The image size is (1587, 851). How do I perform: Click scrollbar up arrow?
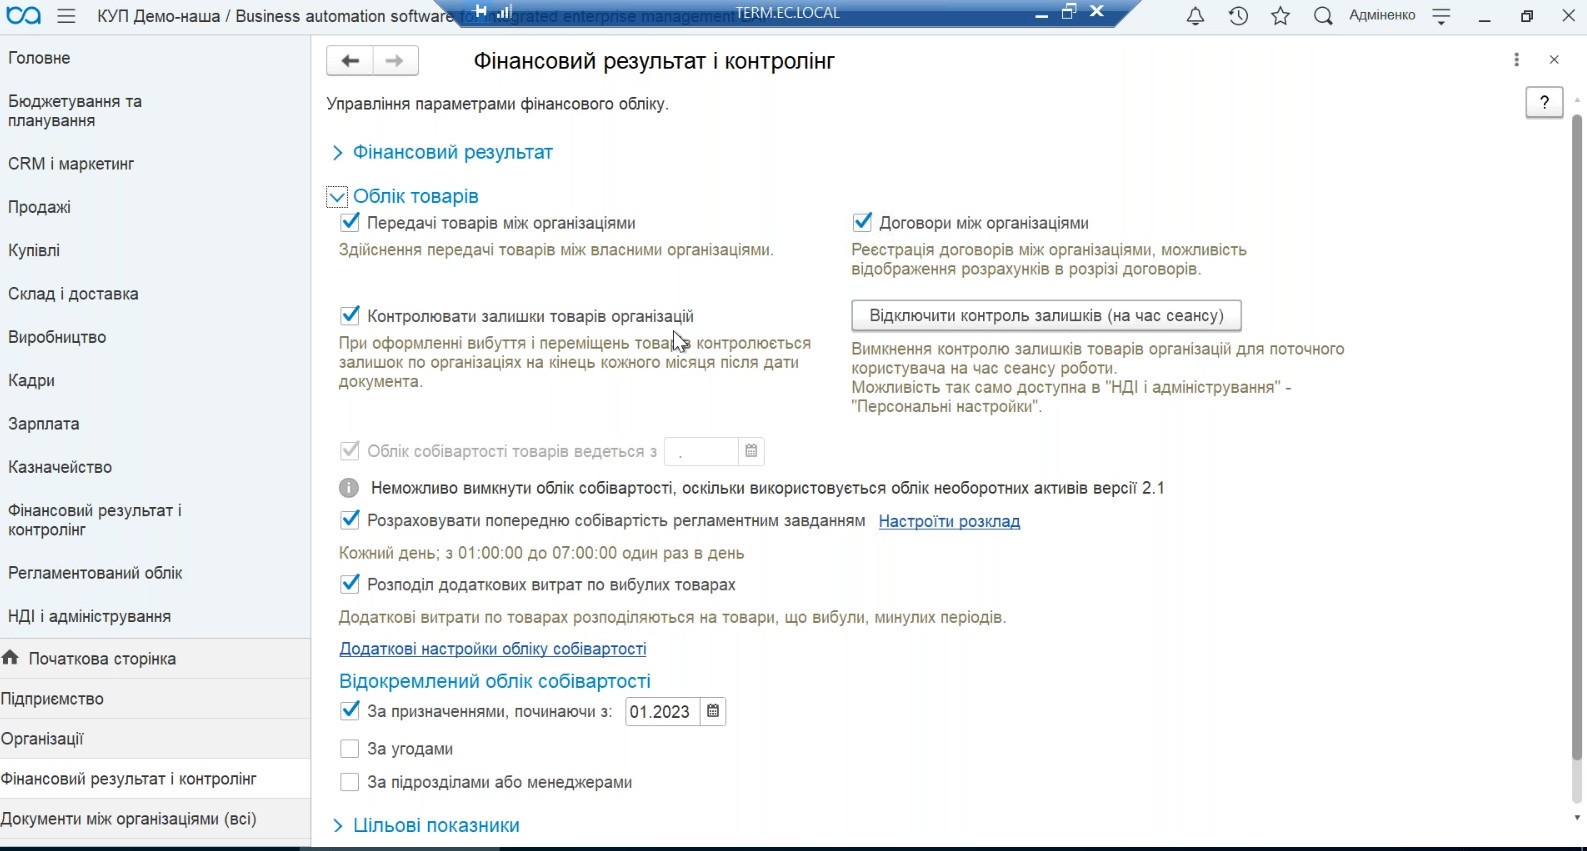pyautogui.click(x=1577, y=100)
